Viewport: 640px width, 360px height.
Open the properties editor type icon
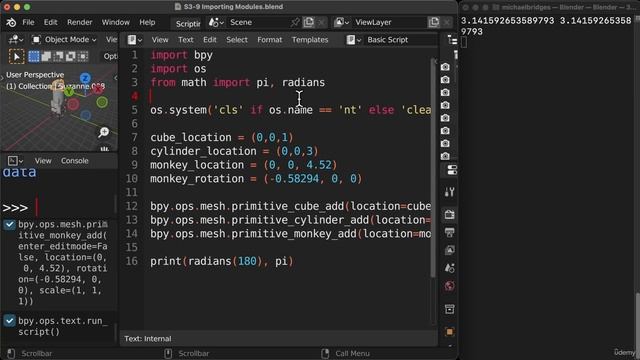point(451,170)
